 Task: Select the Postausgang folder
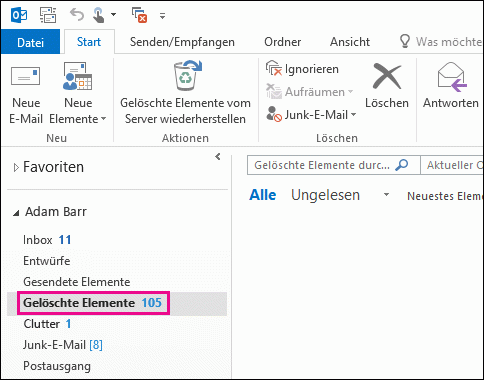pyautogui.click(x=57, y=366)
